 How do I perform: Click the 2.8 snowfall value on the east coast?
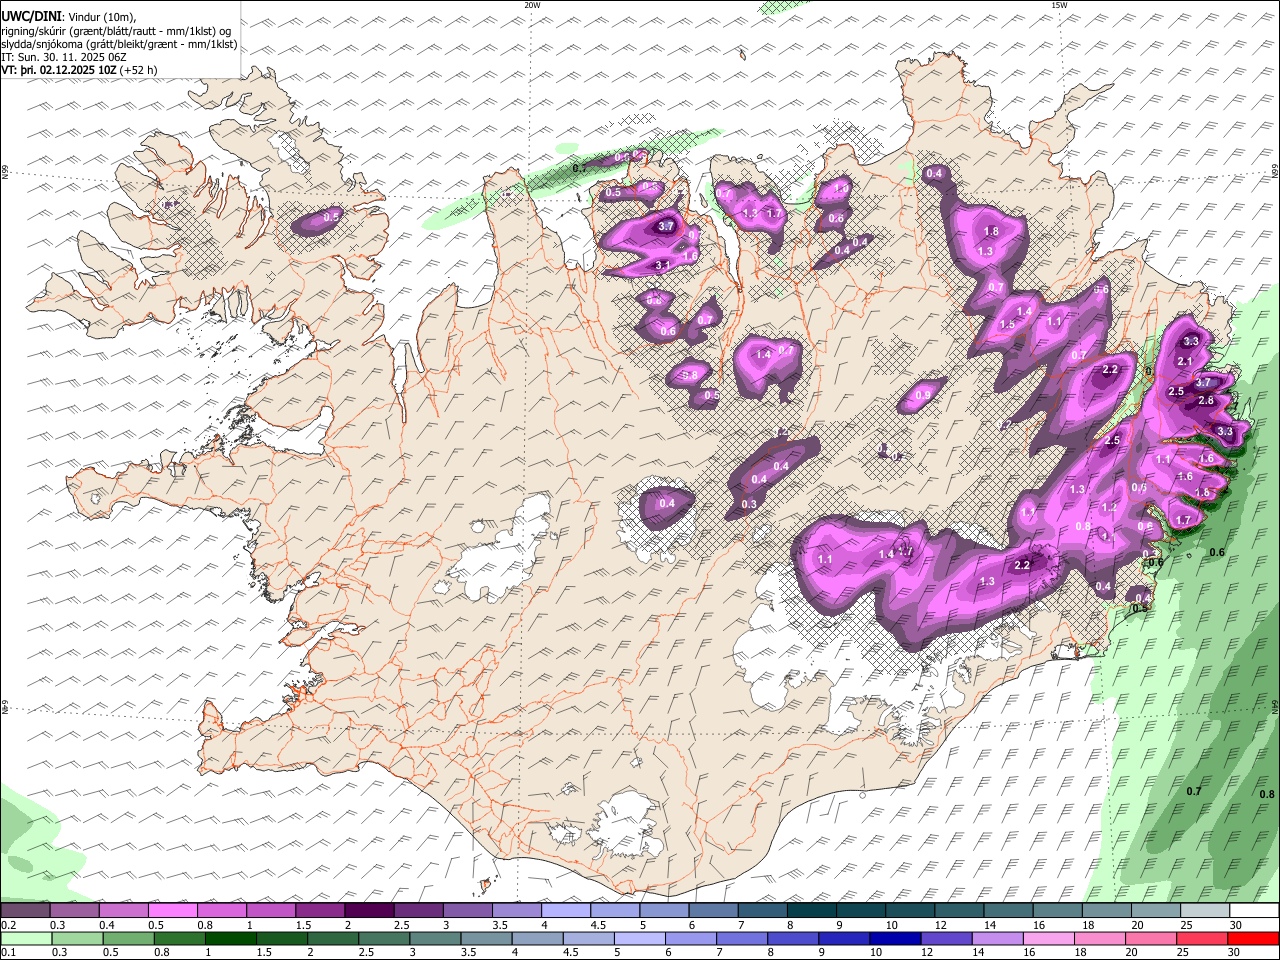(x=1206, y=400)
